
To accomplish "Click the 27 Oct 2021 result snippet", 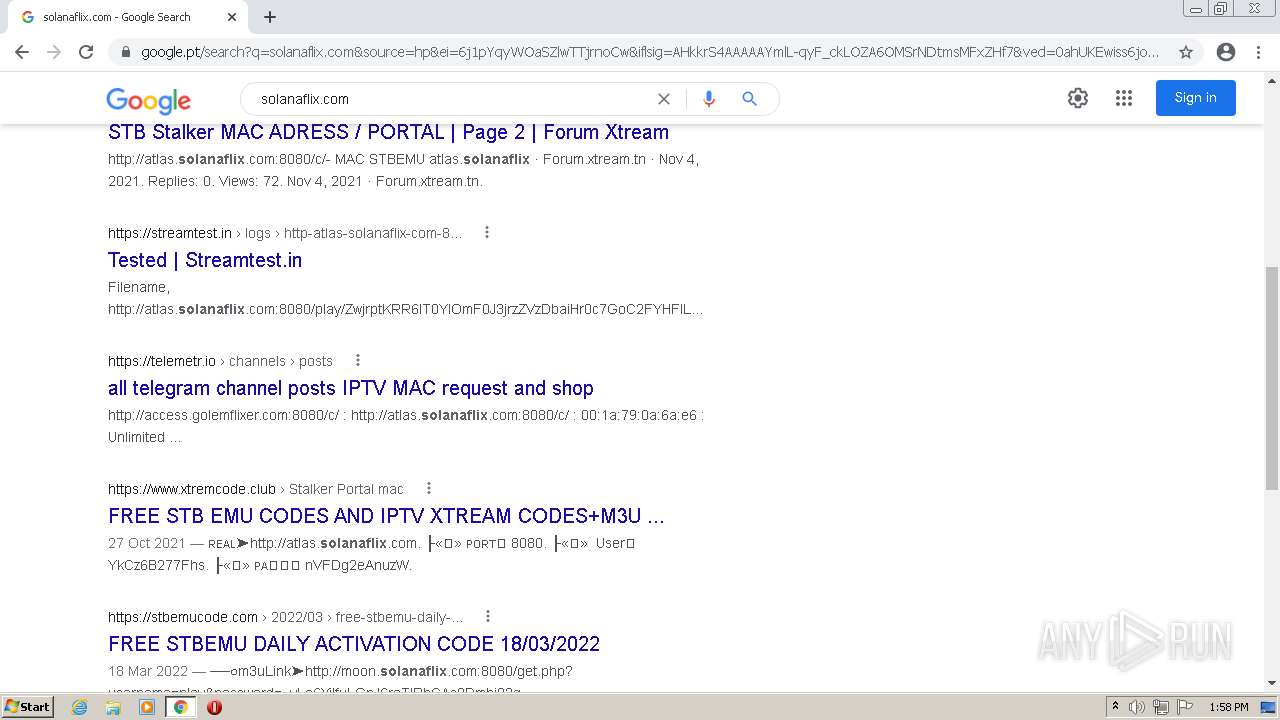I will (372, 554).
